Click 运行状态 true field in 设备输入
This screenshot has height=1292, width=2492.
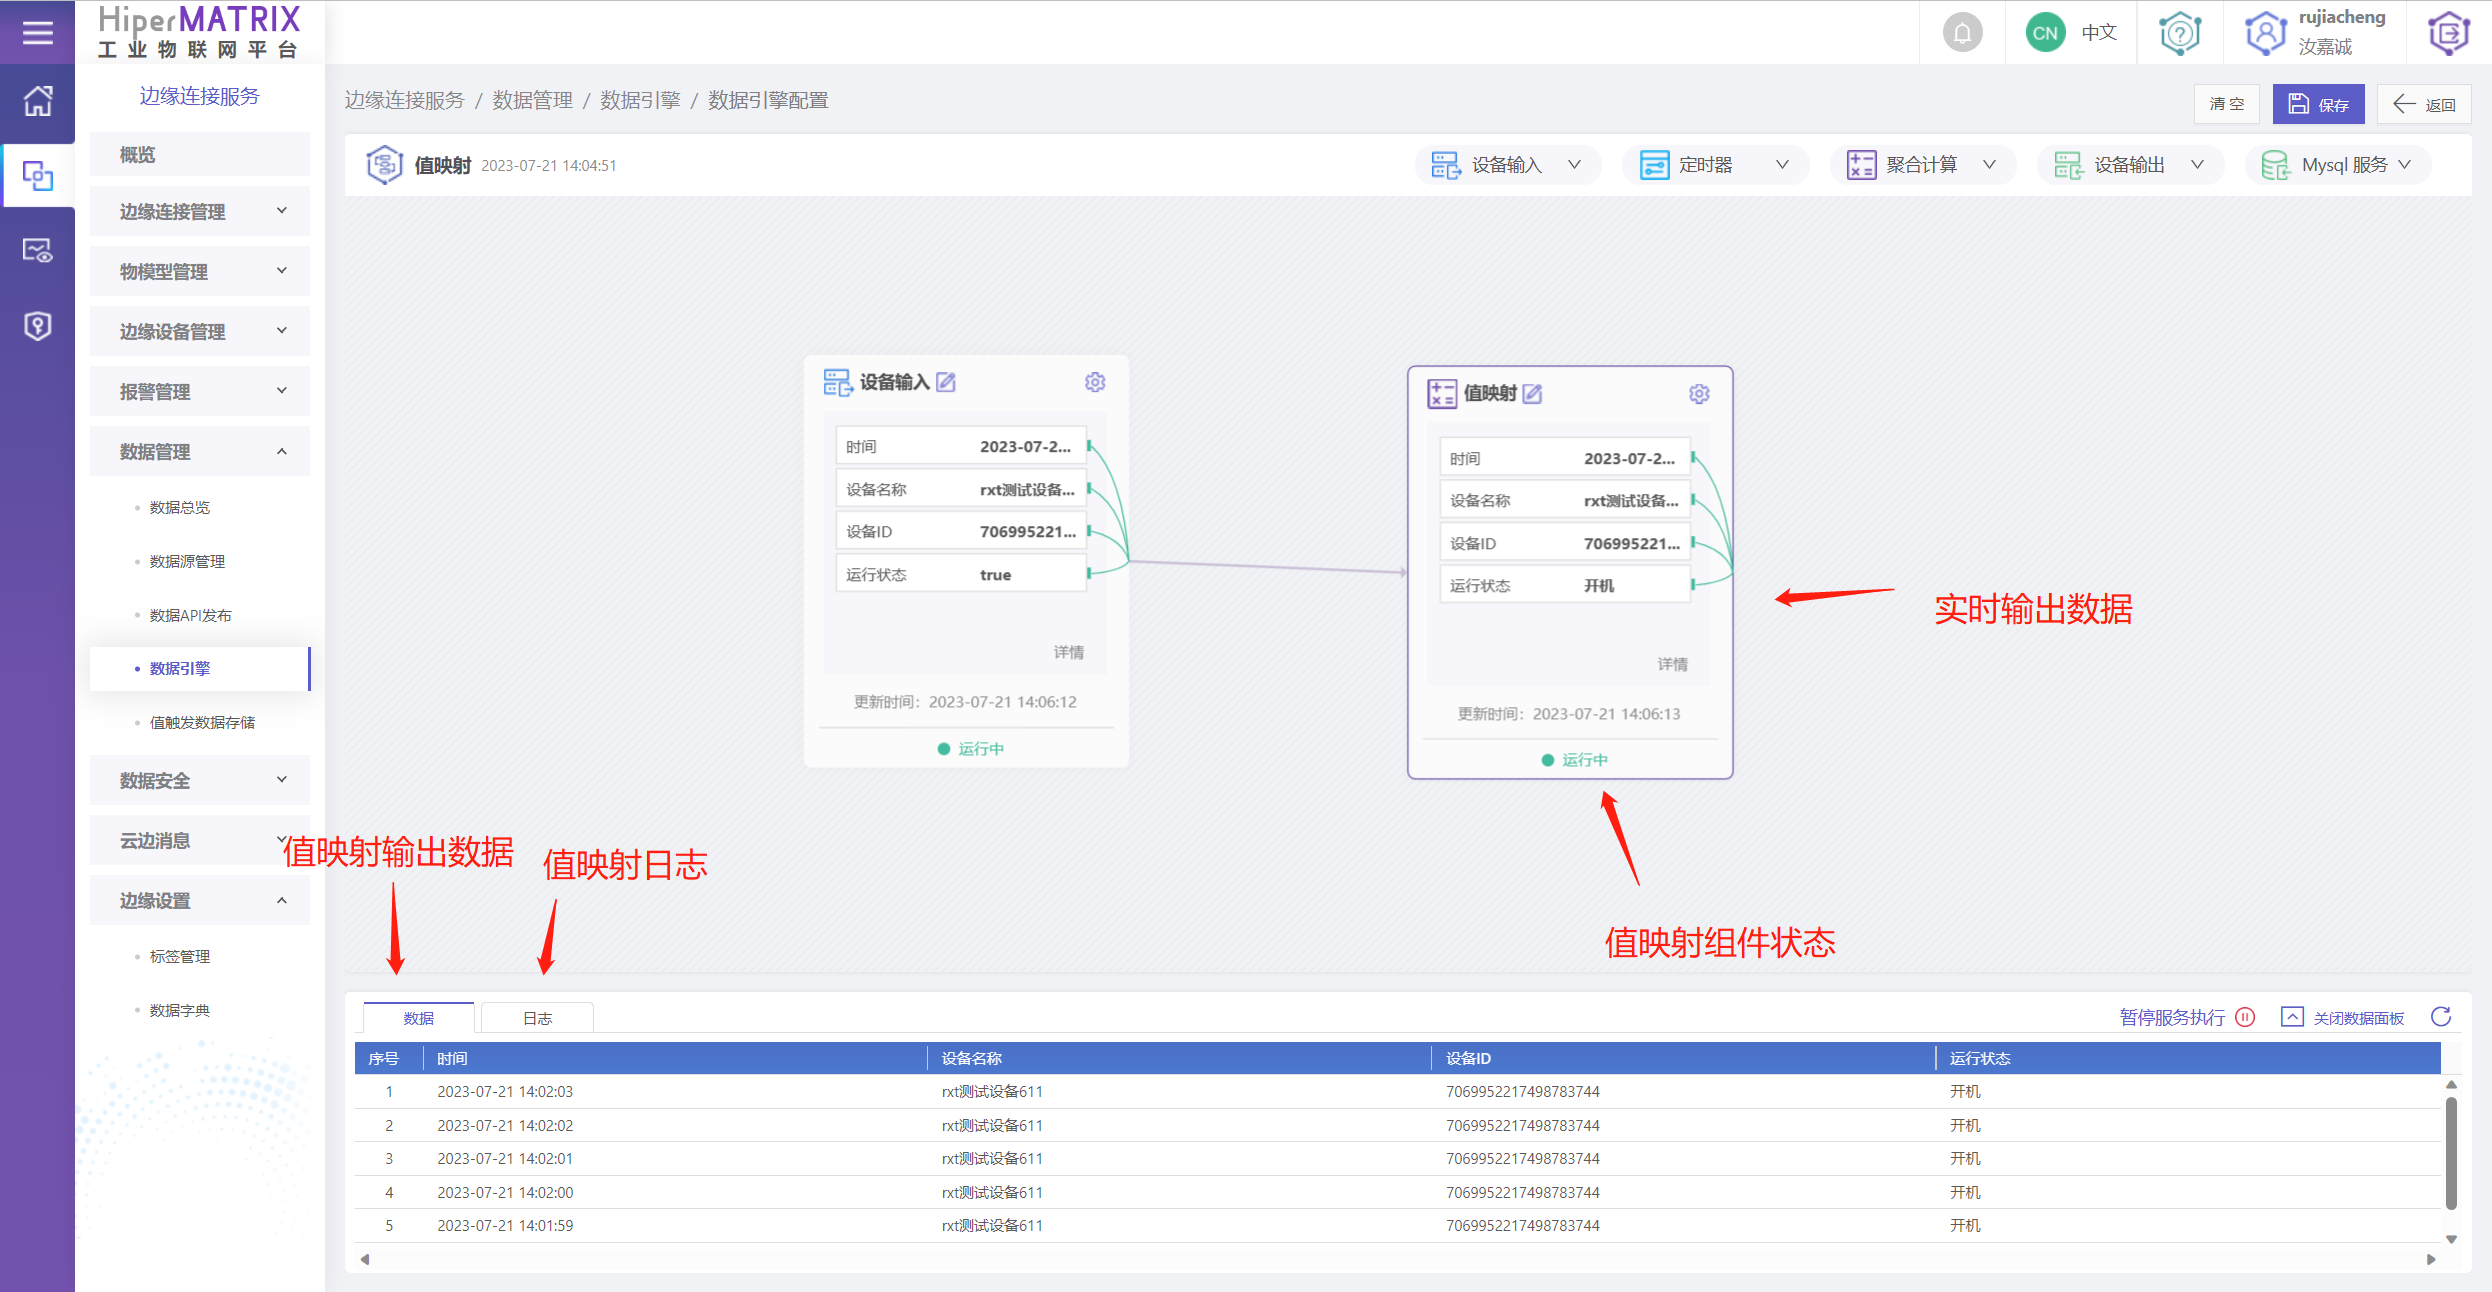(961, 574)
